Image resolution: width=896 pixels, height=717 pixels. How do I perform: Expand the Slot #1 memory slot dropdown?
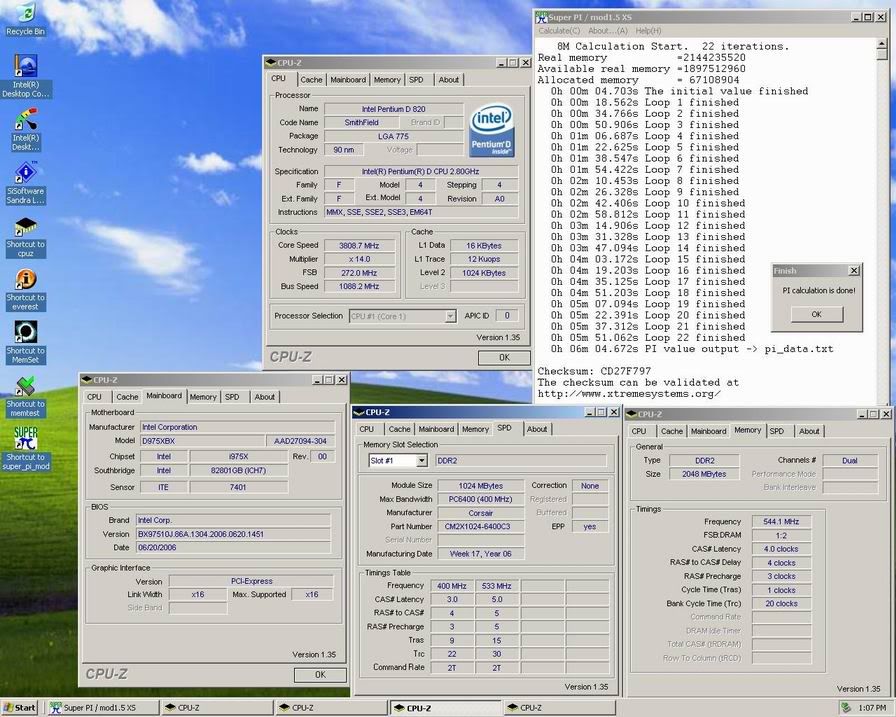pyautogui.click(x=421, y=461)
